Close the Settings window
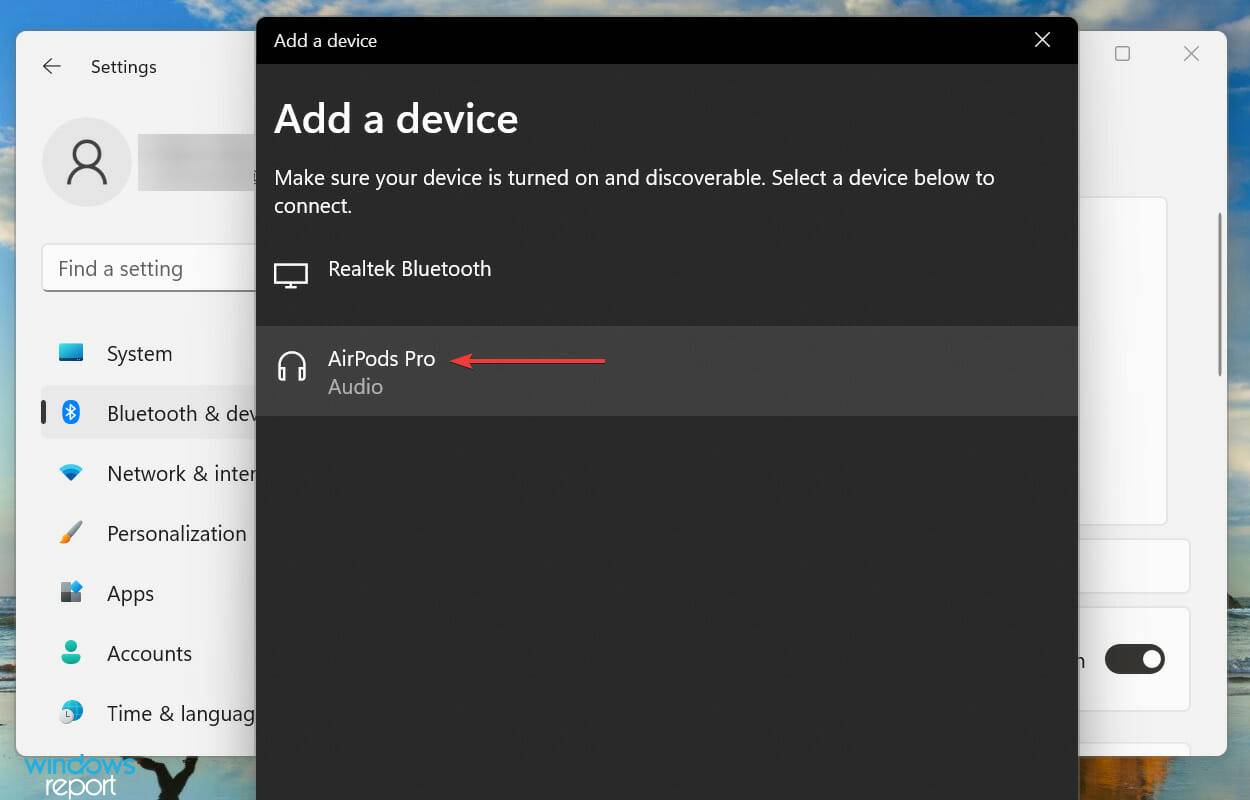 point(1191,54)
